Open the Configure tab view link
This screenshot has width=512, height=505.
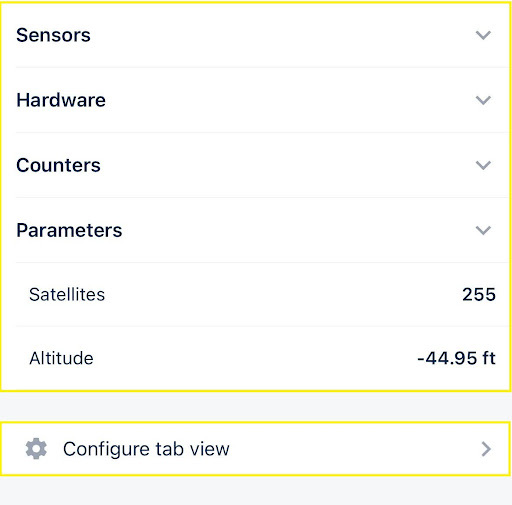point(146,449)
